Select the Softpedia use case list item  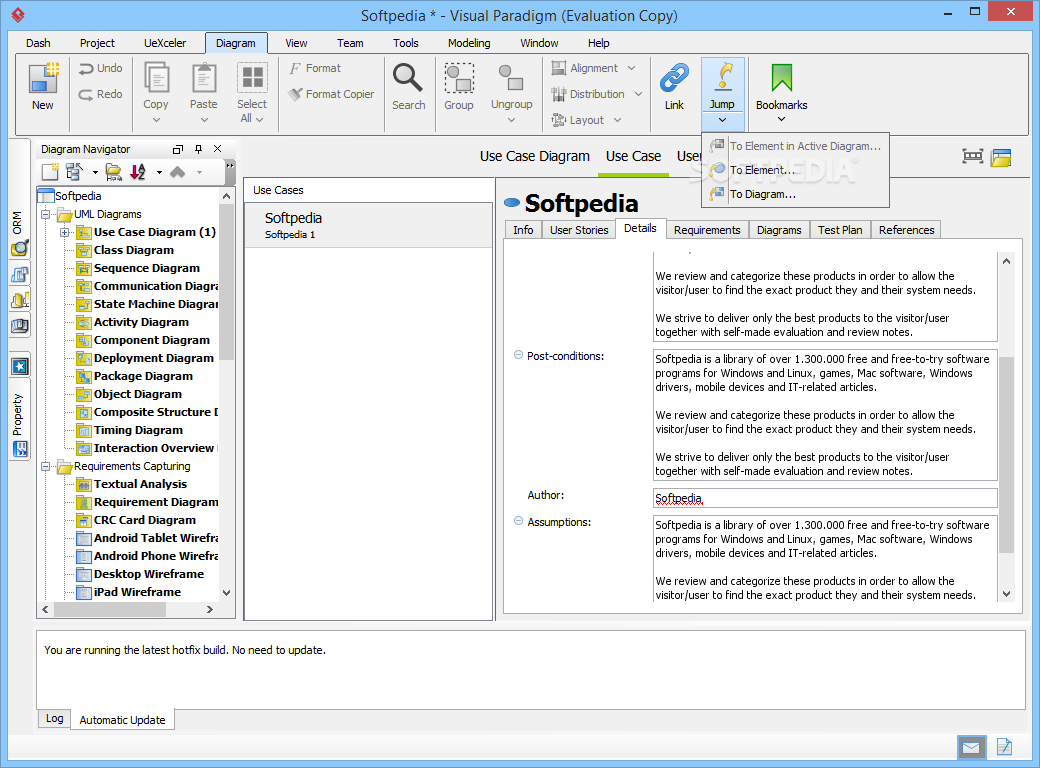(369, 225)
